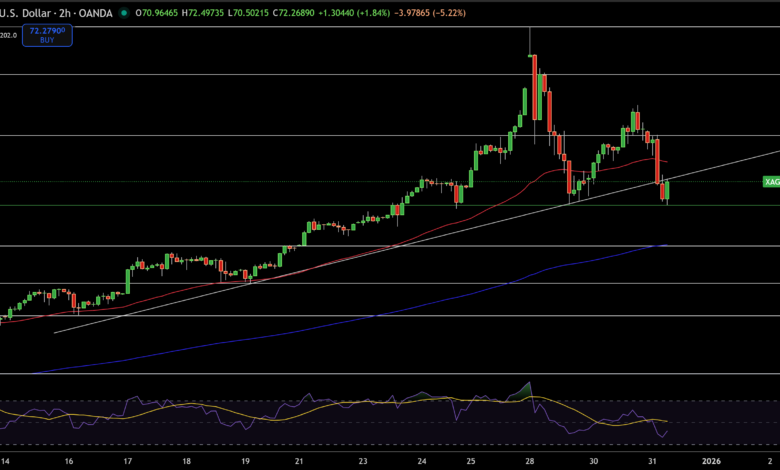The height and width of the screenshot is (470, 780).
Task: Click the 21 date label on time axis
Action: point(299,461)
